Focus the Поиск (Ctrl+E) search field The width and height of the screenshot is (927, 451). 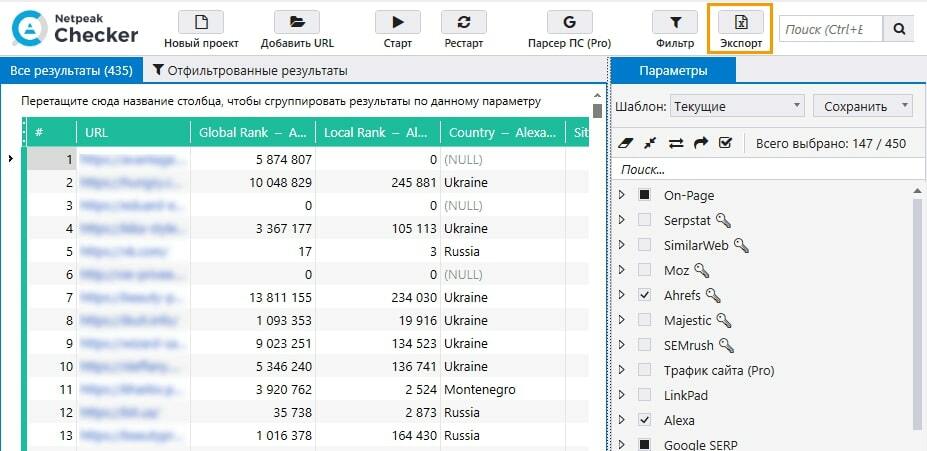[x=831, y=29]
